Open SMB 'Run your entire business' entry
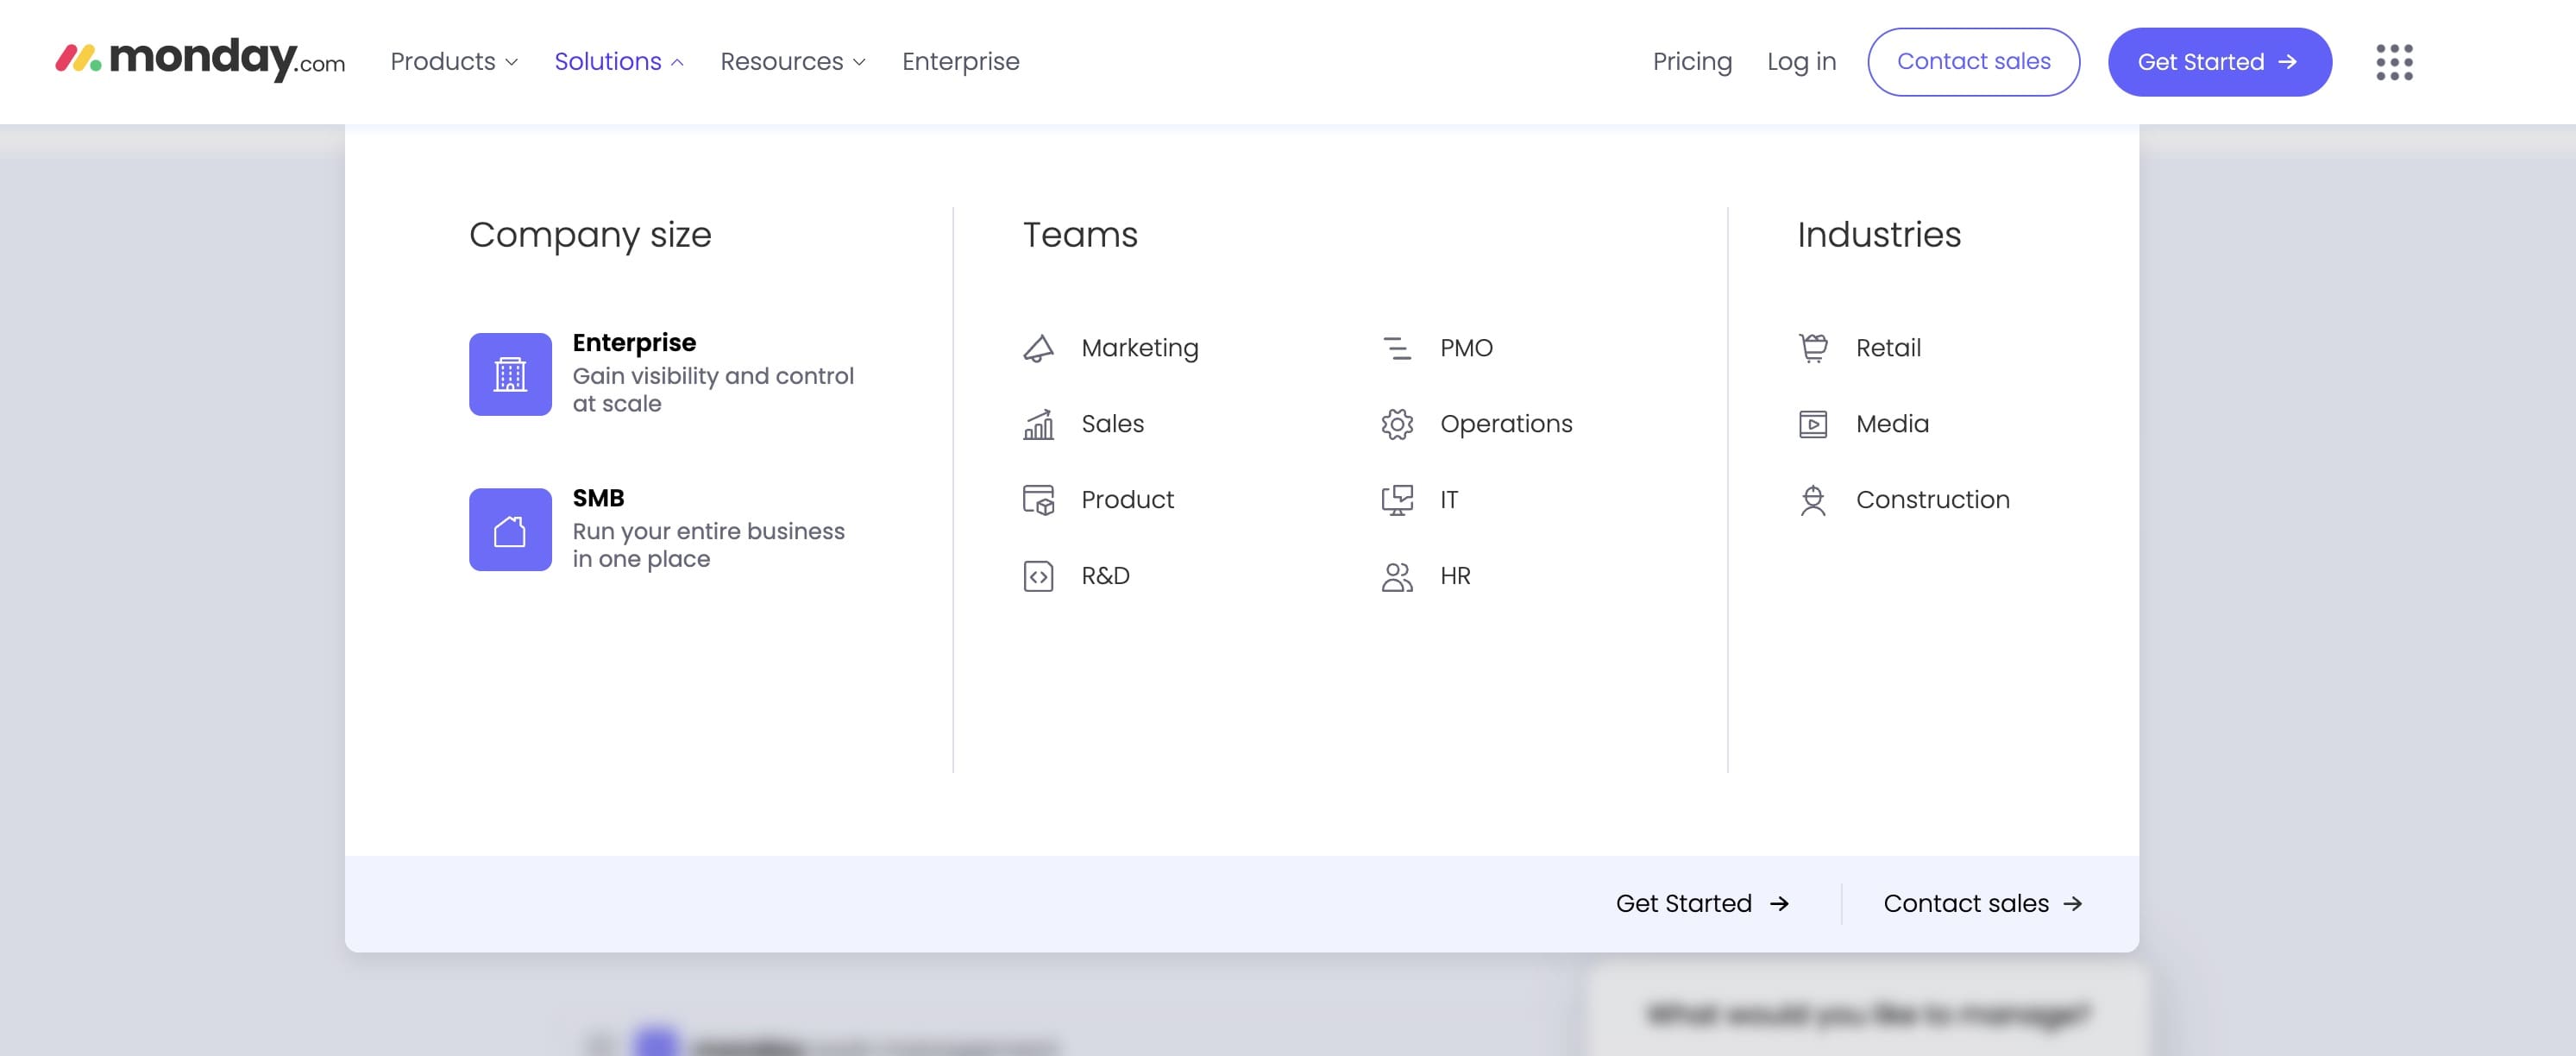Viewport: 2576px width, 1056px height. coord(658,530)
